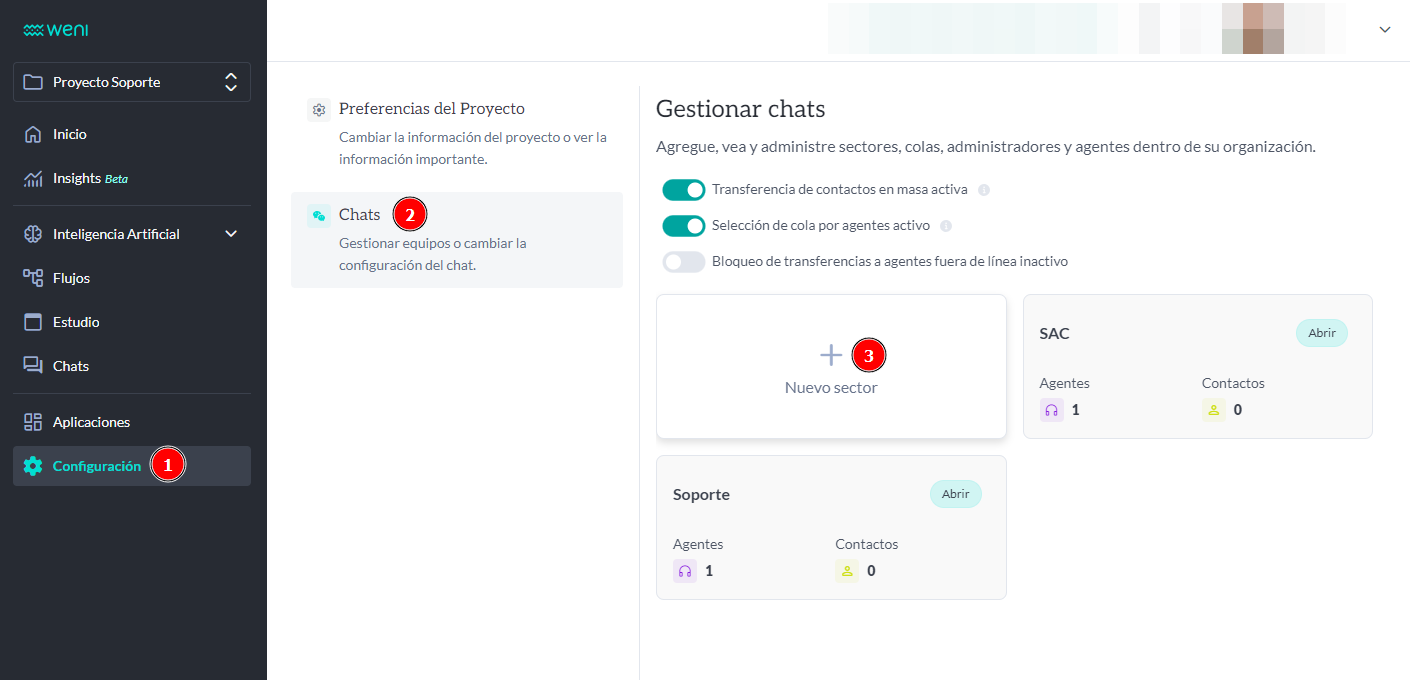Click info icon beside mass transfer setting

[x=984, y=190]
